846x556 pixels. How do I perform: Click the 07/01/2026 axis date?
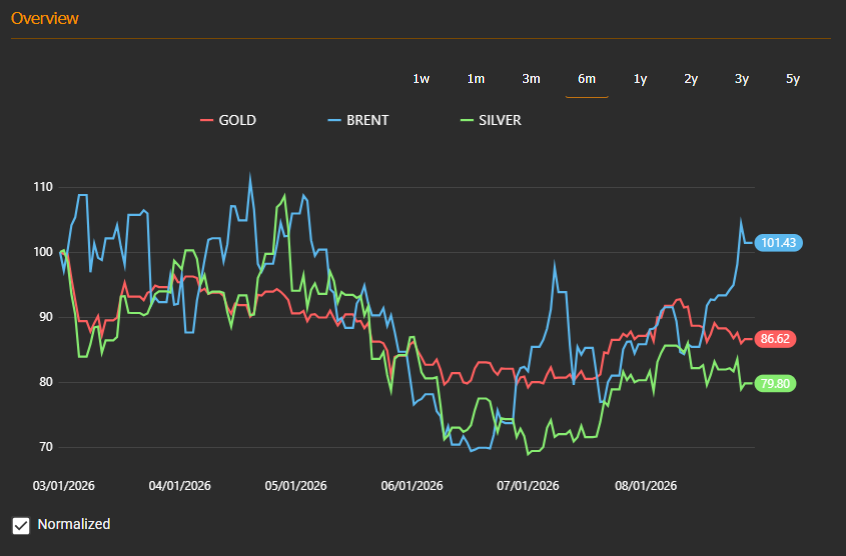528,486
